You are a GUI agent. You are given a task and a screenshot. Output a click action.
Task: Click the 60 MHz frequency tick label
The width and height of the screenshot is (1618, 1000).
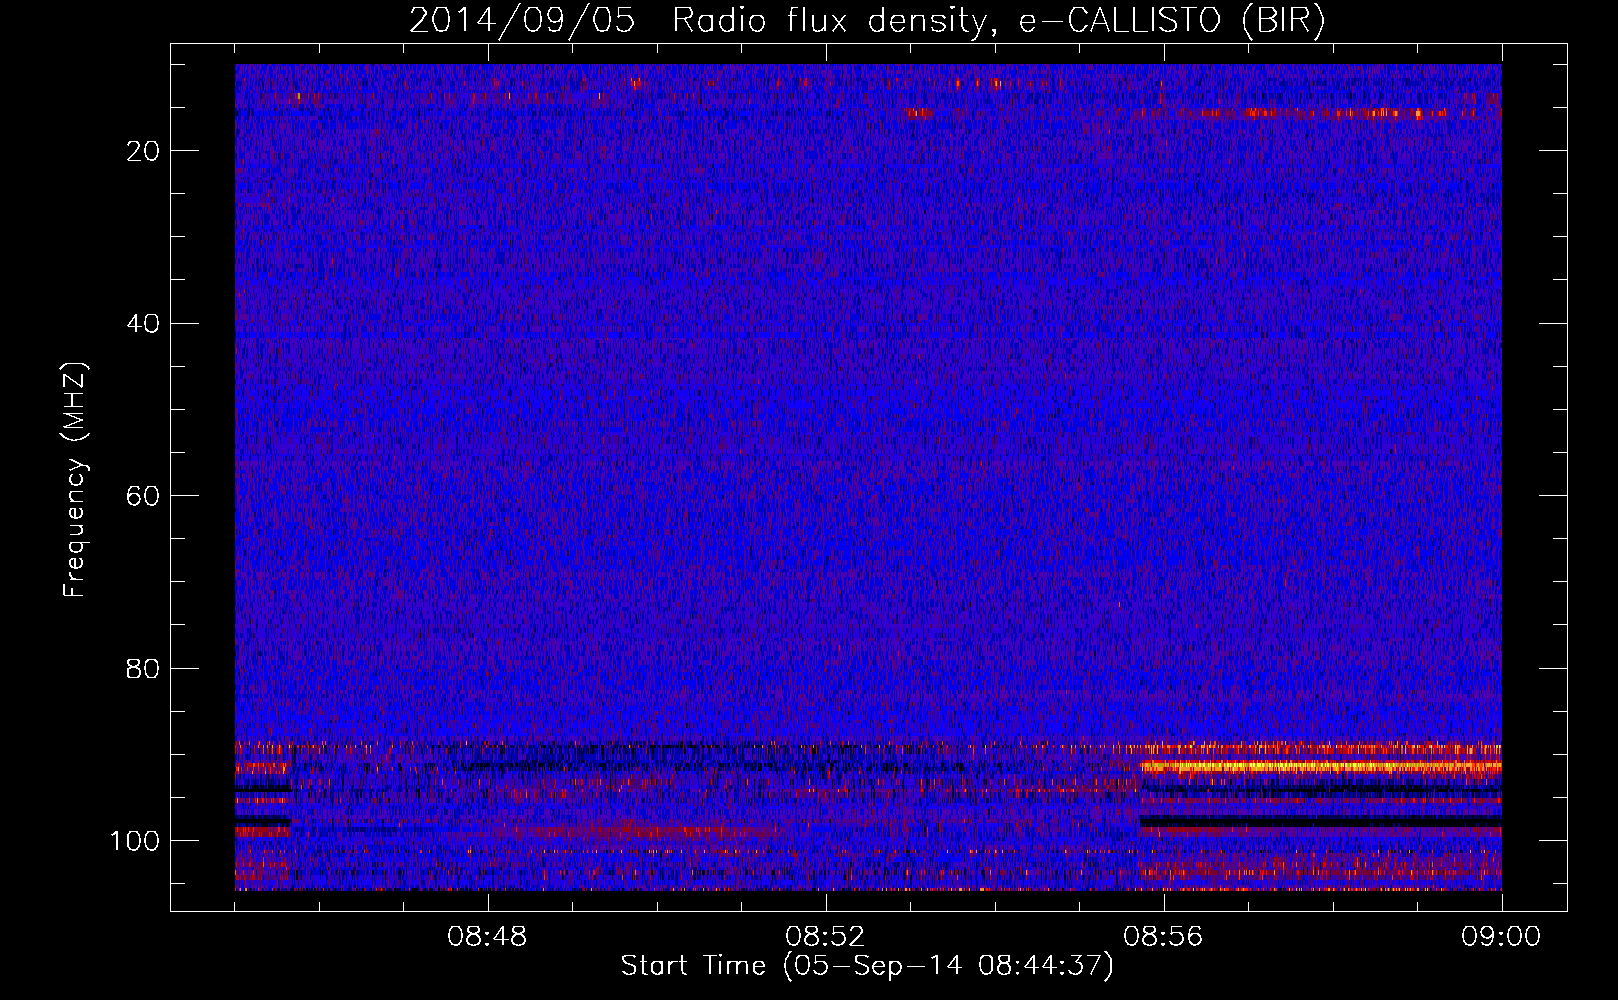[x=143, y=496]
